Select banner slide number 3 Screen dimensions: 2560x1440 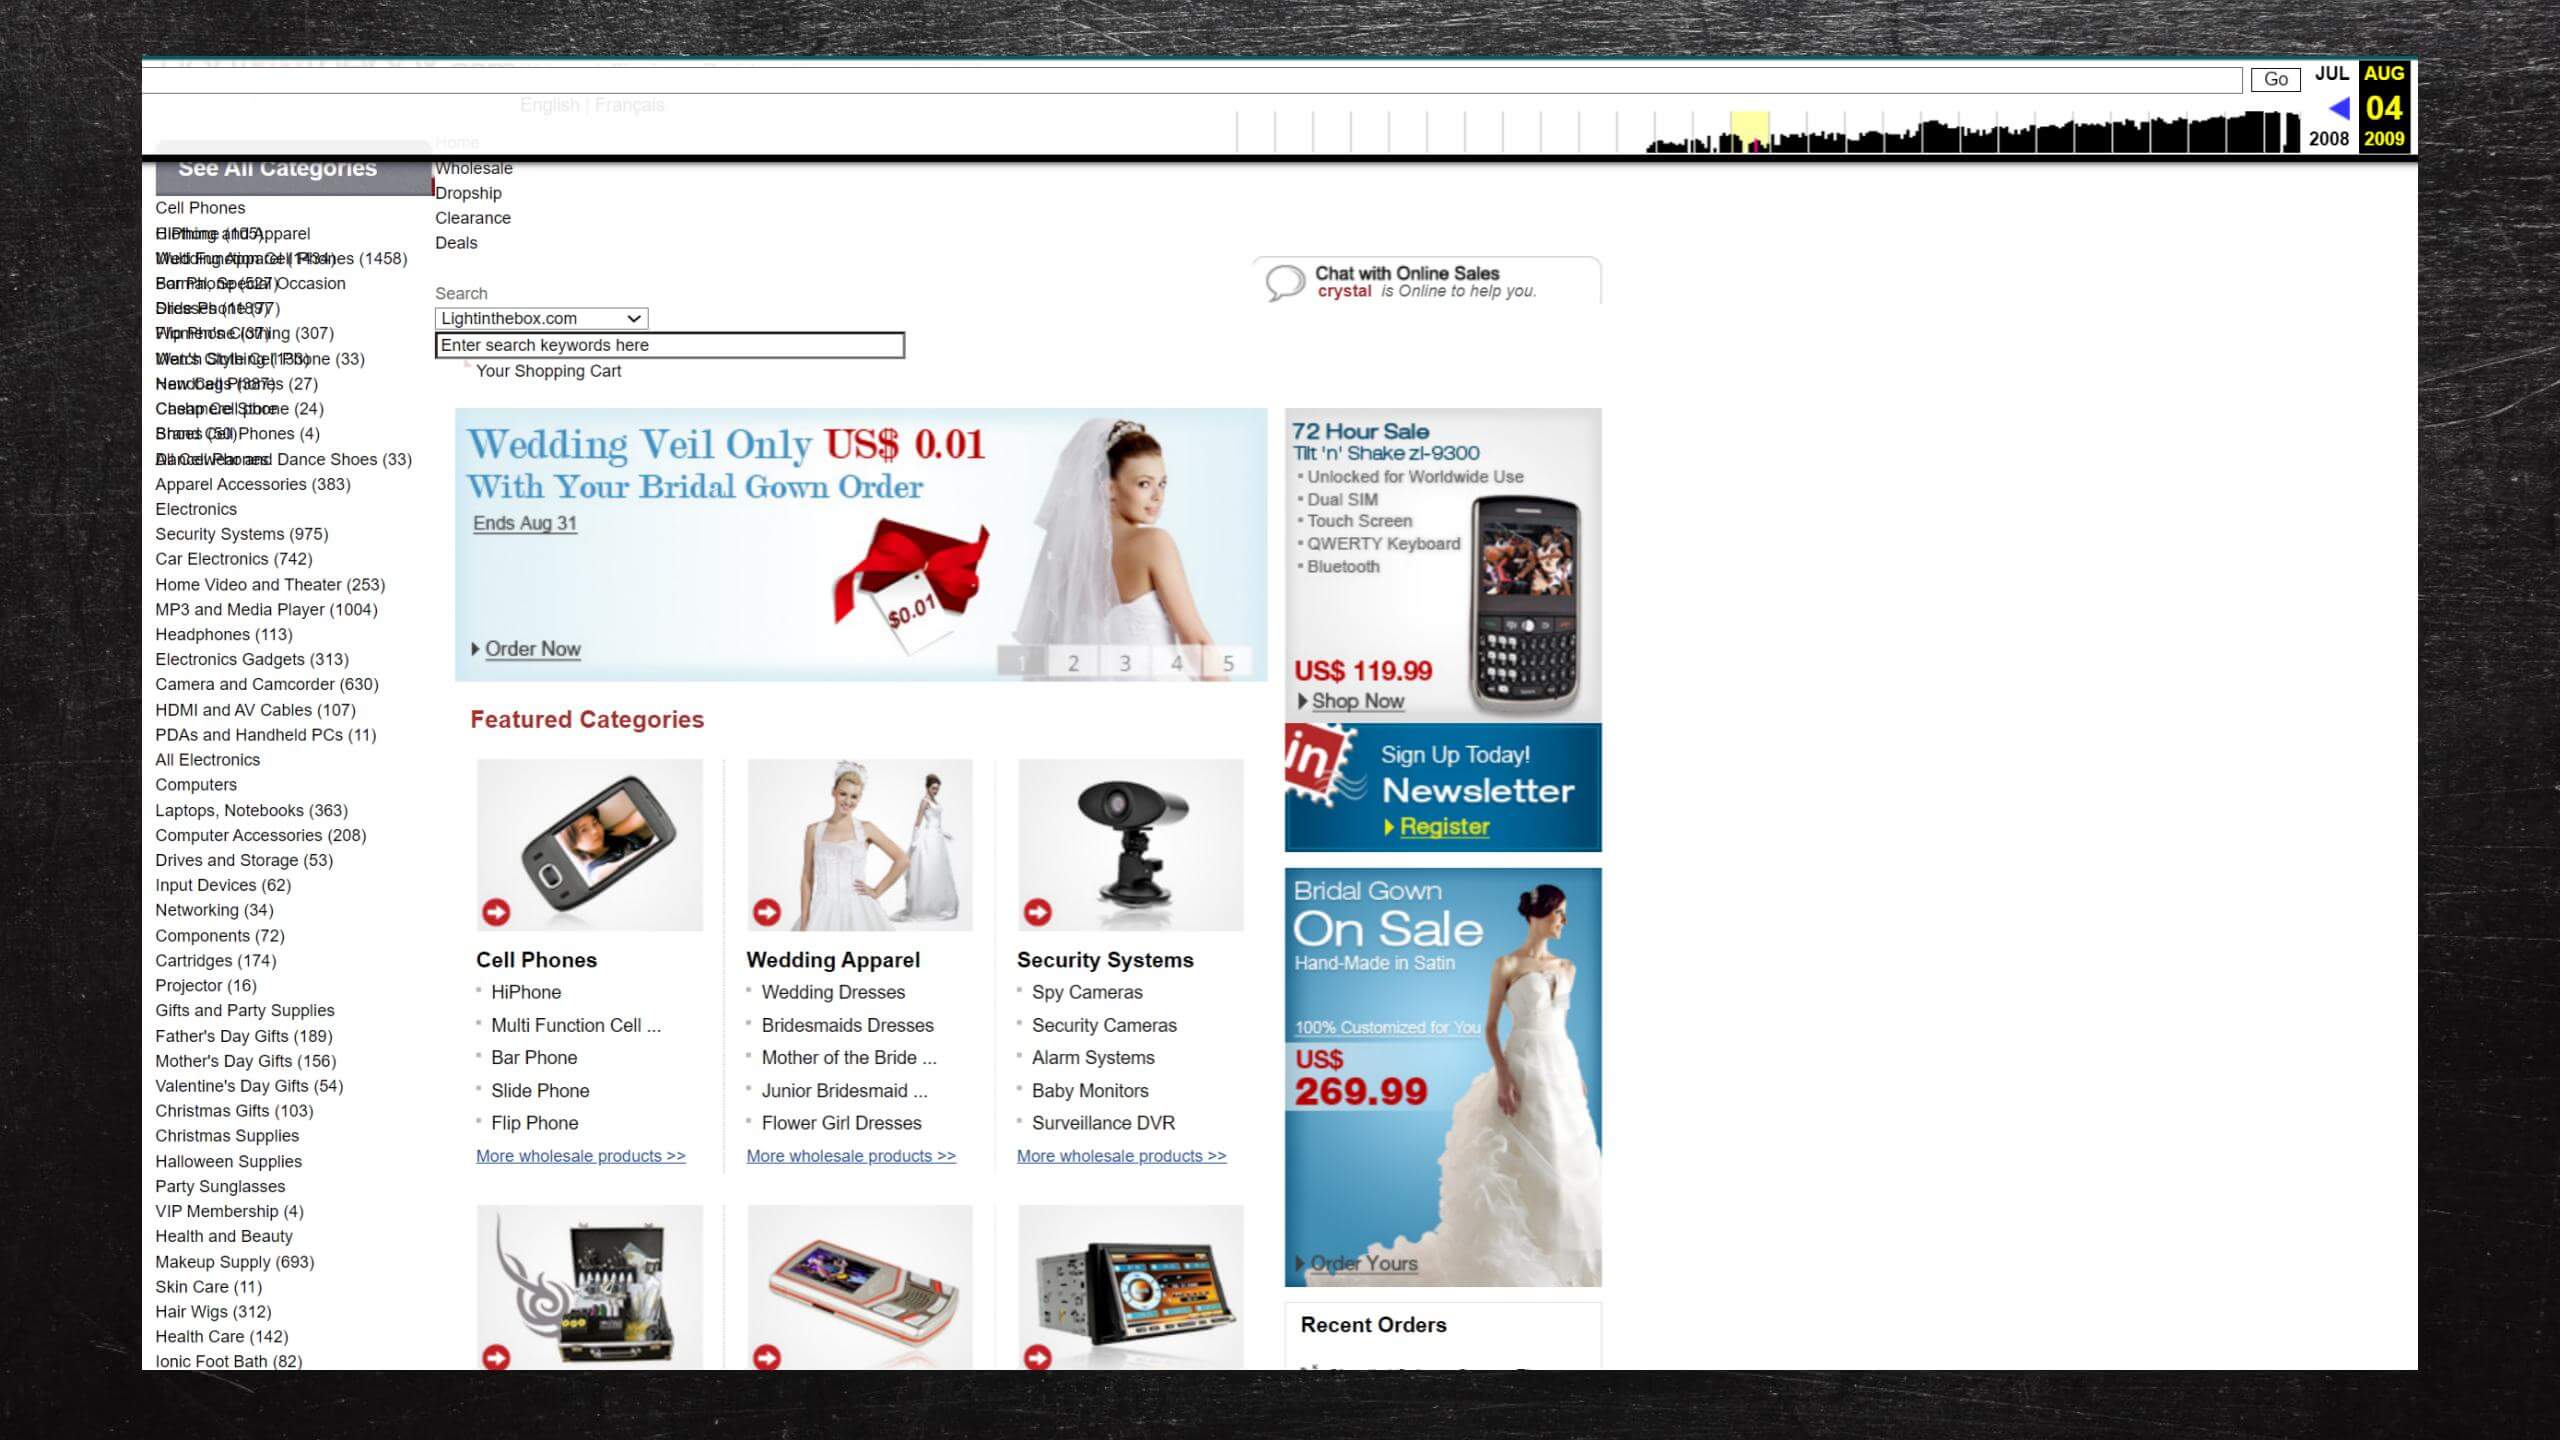click(x=1125, y=663)
